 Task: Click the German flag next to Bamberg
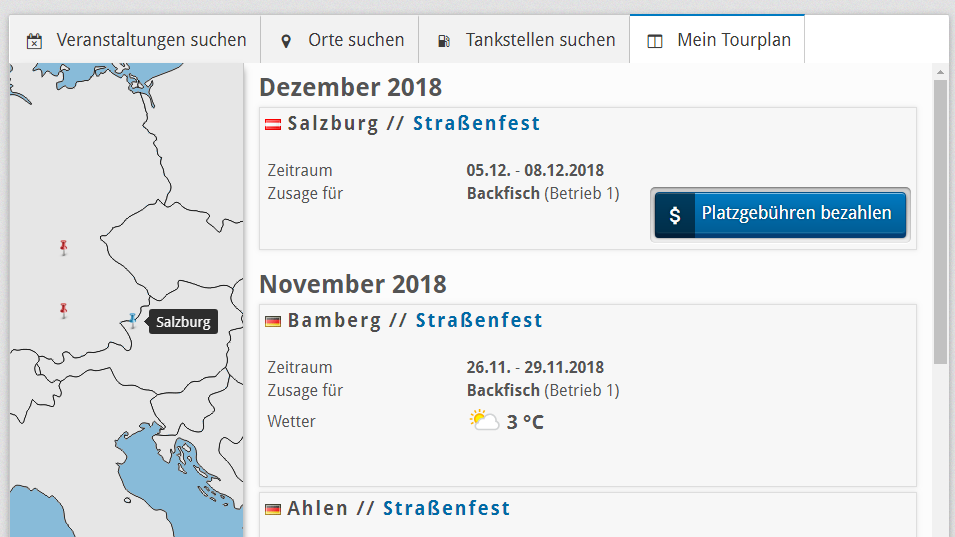(272, 321)
